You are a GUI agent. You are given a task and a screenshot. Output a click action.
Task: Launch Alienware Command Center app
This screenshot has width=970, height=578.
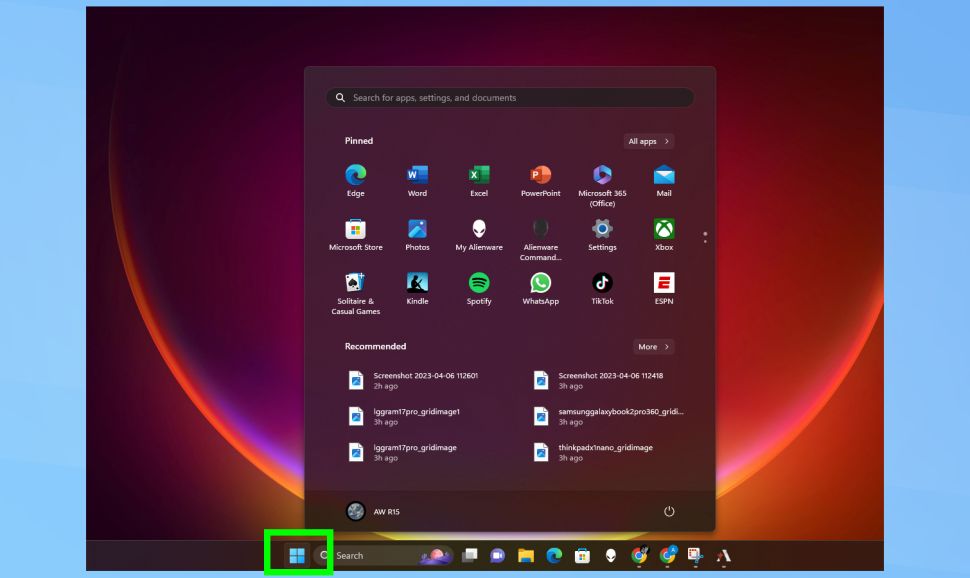[540, 240]
